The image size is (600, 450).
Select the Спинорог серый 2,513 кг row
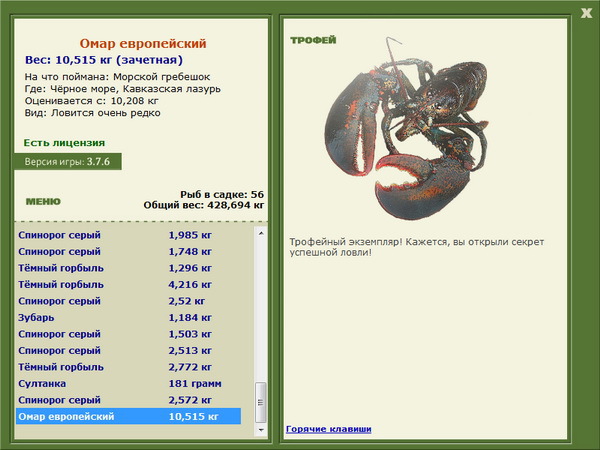pos(129,350)
